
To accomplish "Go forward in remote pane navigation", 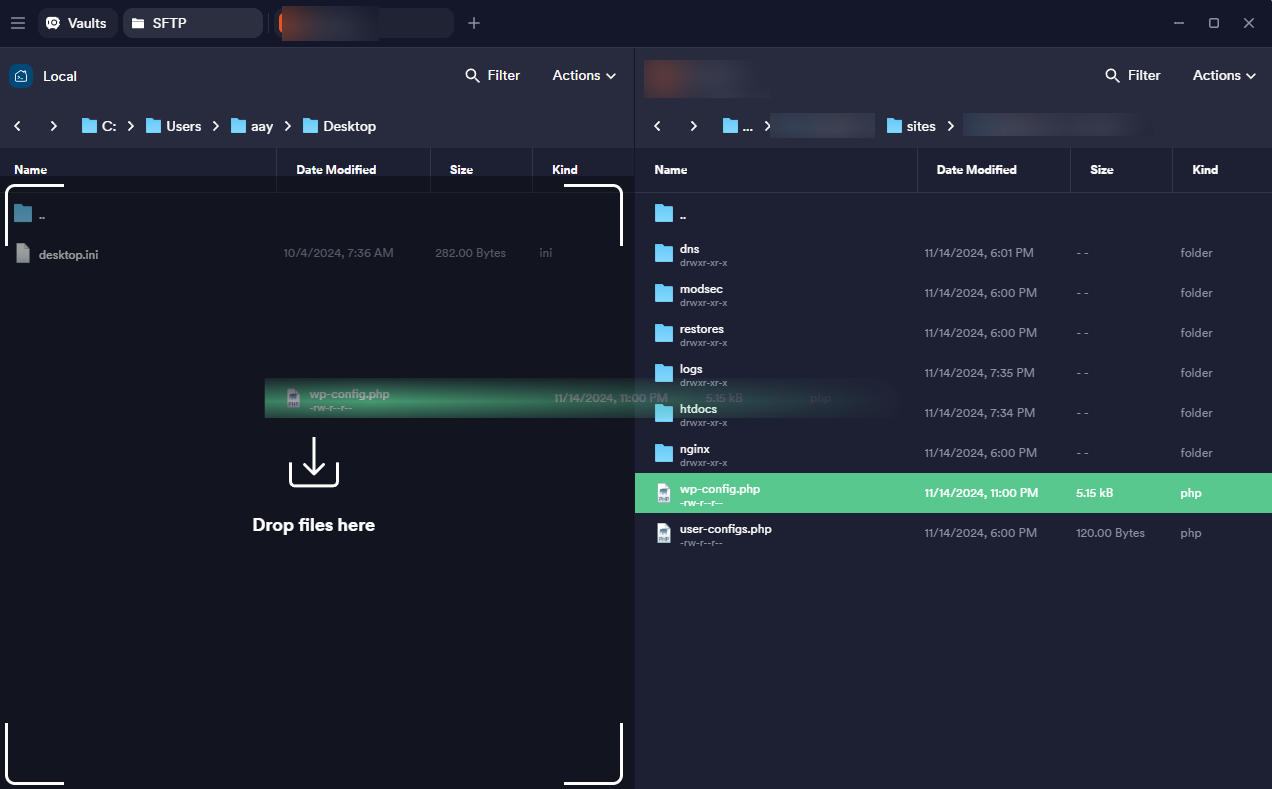I will coord(693,126).
